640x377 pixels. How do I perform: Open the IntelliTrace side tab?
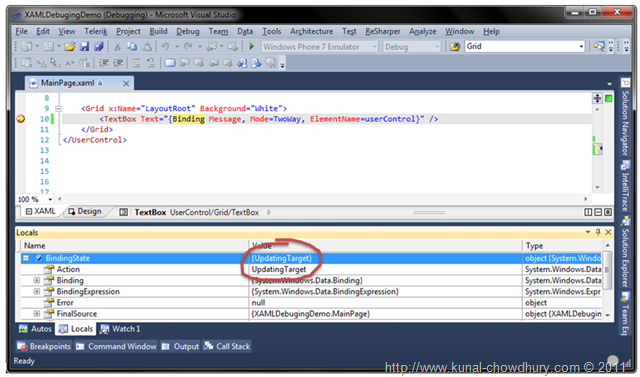(x=625, y=186)
